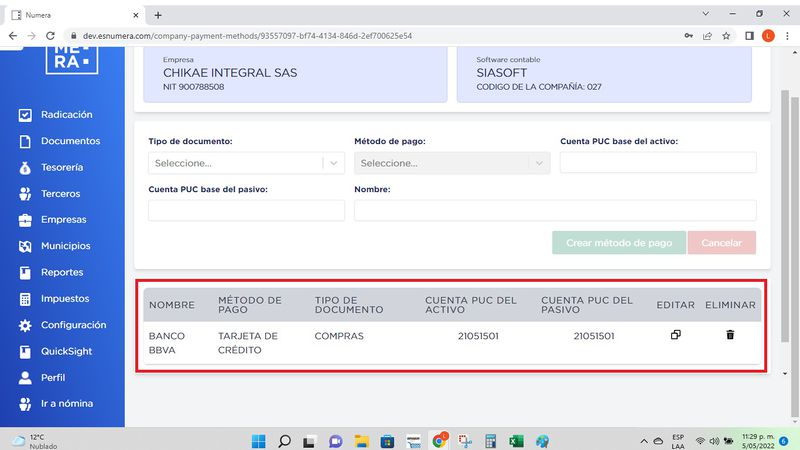Open Windows taskbar search

click(x=285, y=441)
